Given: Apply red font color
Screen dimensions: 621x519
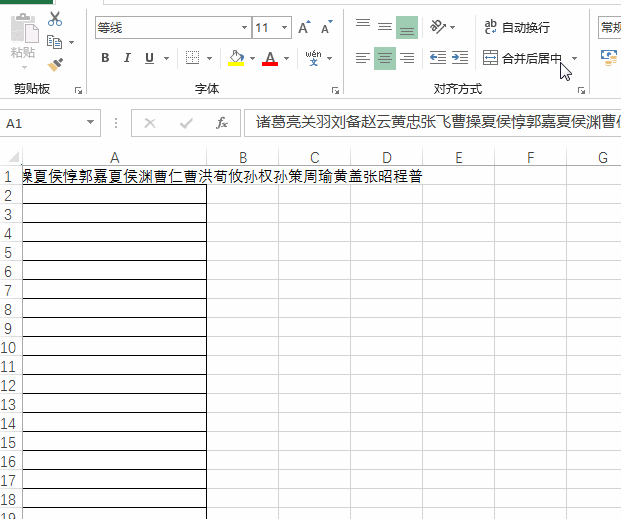Looking at the screenshot, I should click(x=270, y=58).
